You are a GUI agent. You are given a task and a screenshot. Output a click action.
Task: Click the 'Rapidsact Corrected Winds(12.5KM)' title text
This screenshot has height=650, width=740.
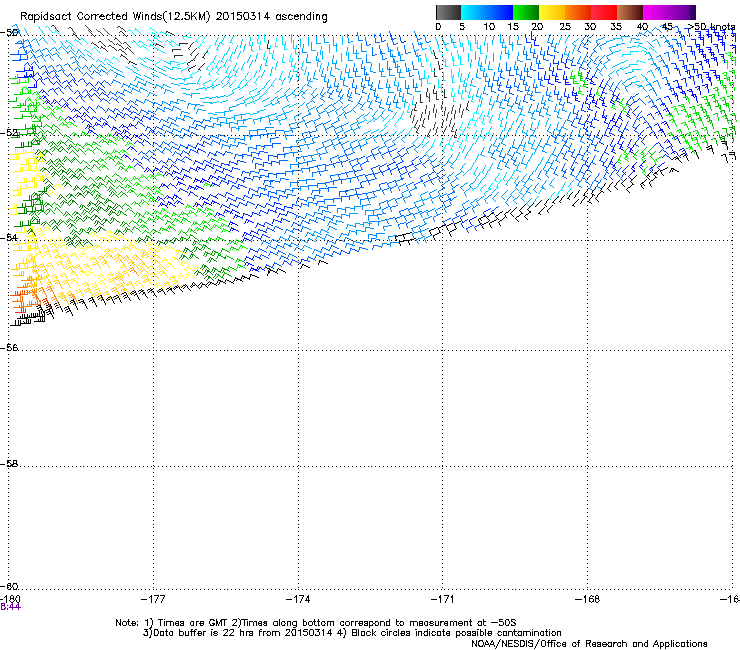click(115, 17)
